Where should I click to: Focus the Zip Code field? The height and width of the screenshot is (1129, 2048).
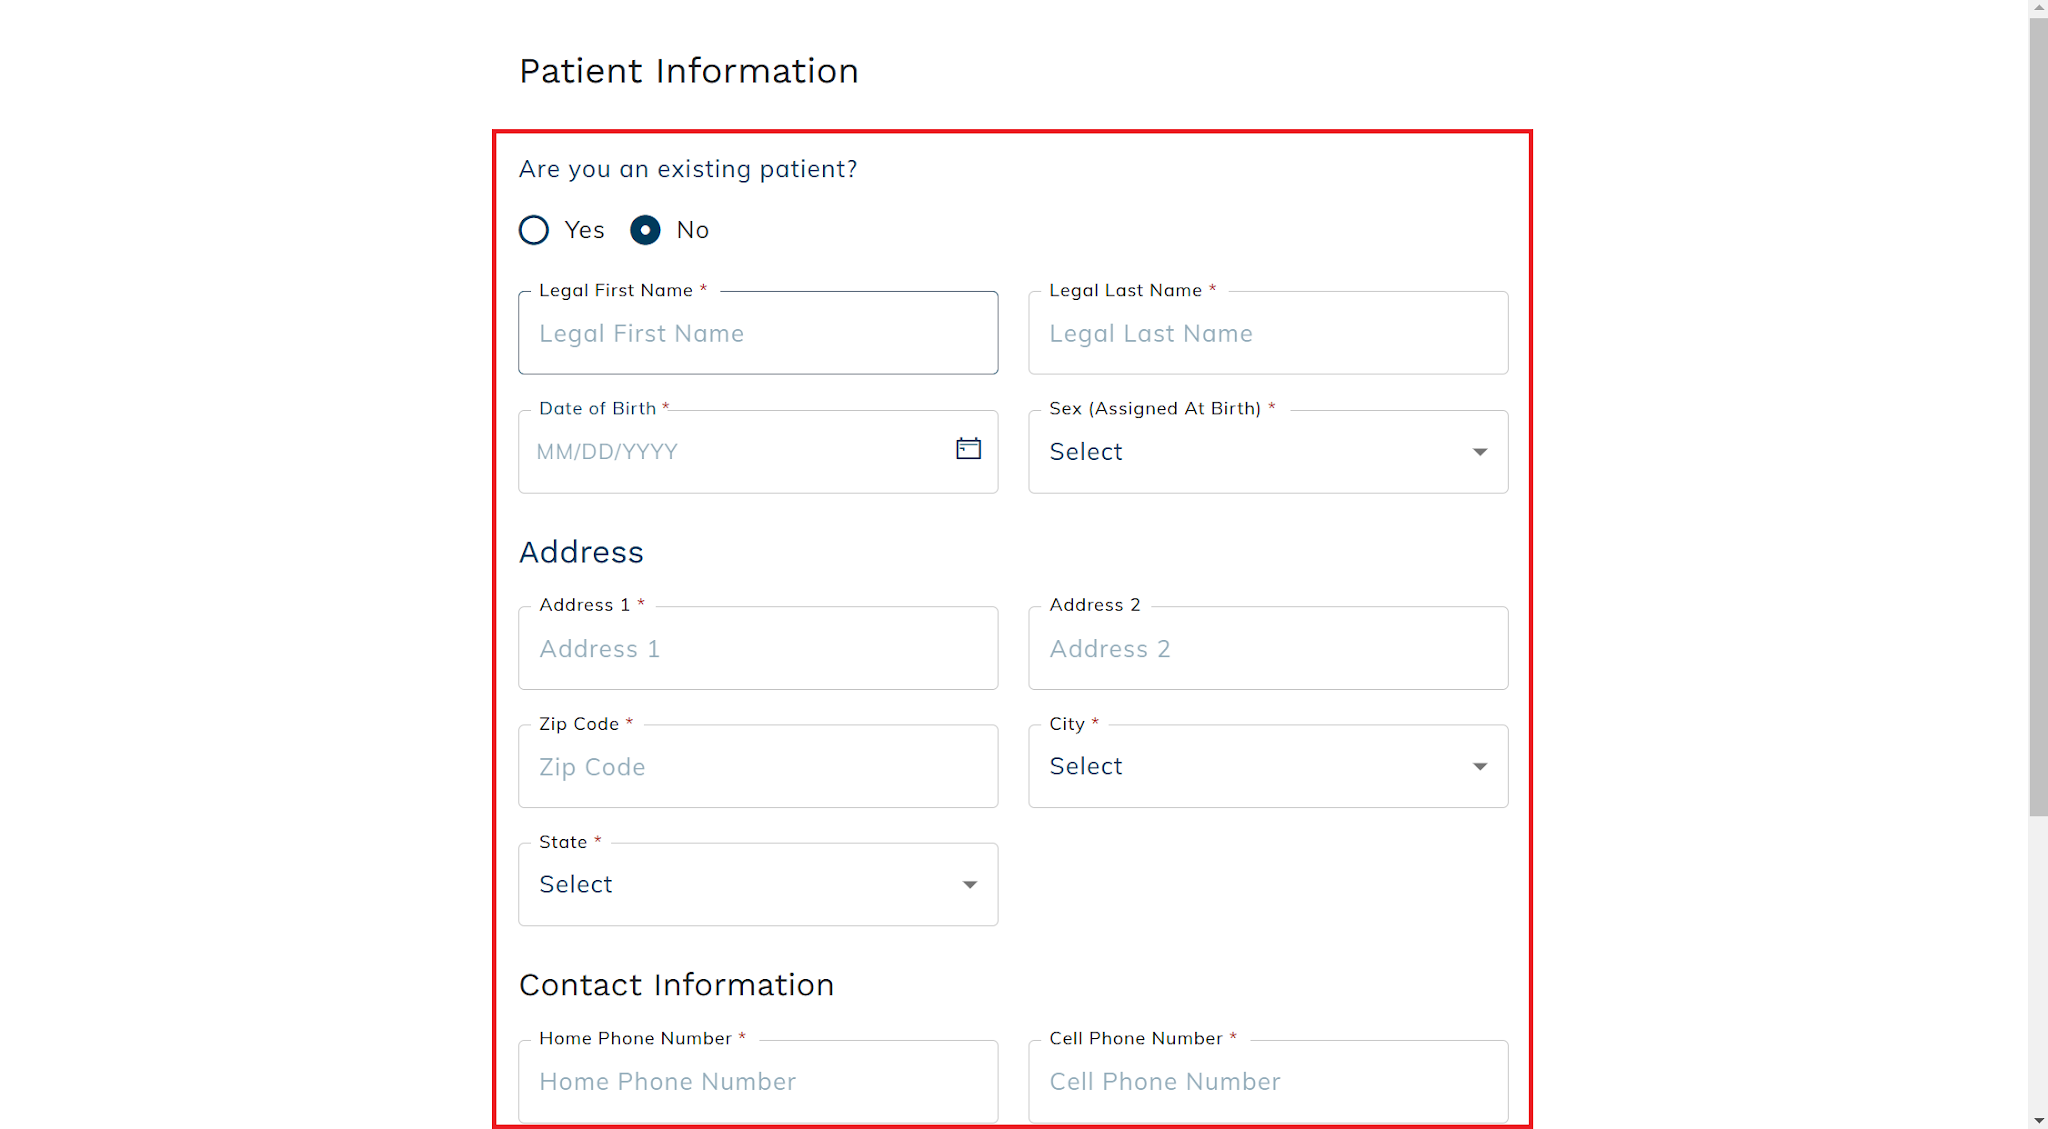(758, 766)
